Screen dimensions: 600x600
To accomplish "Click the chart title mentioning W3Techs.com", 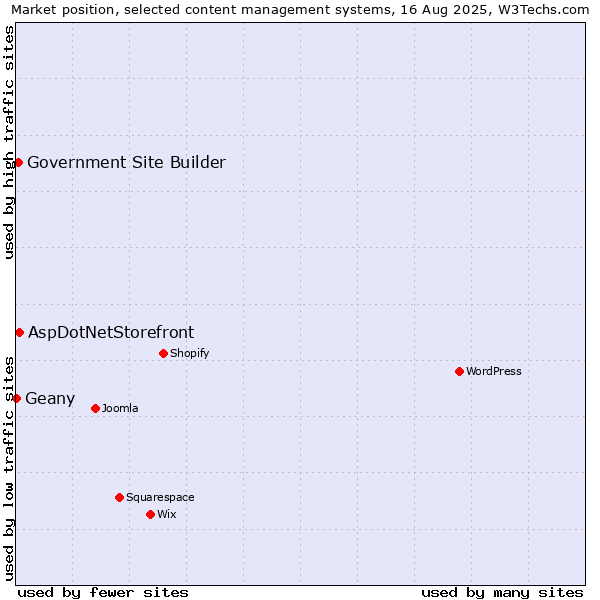I will [300, 10].
